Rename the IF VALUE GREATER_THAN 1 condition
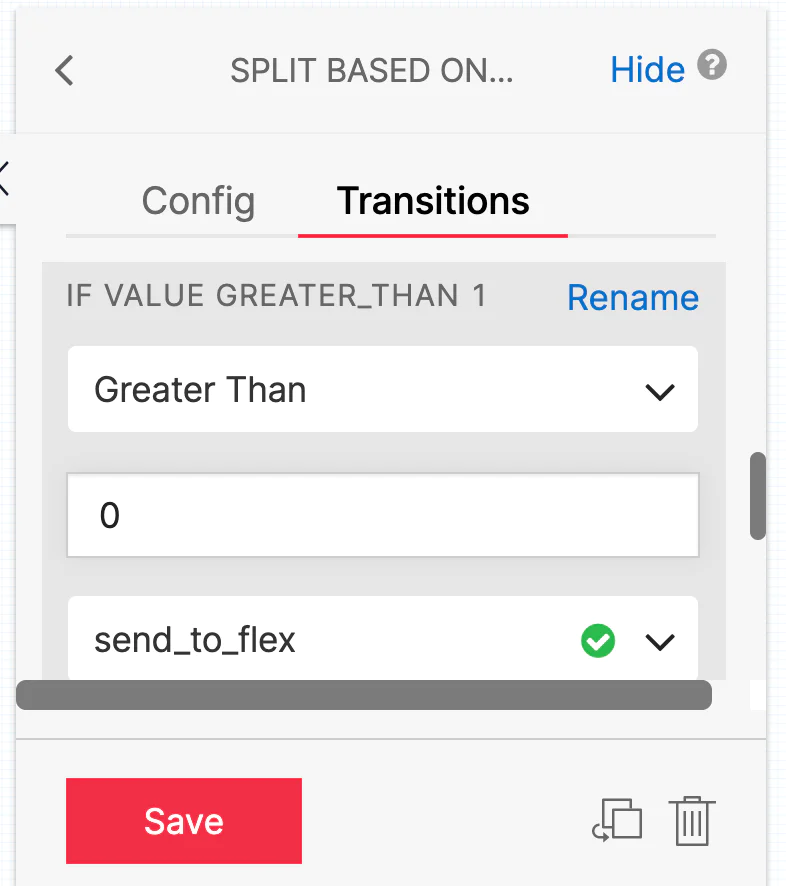 [632, 297]
